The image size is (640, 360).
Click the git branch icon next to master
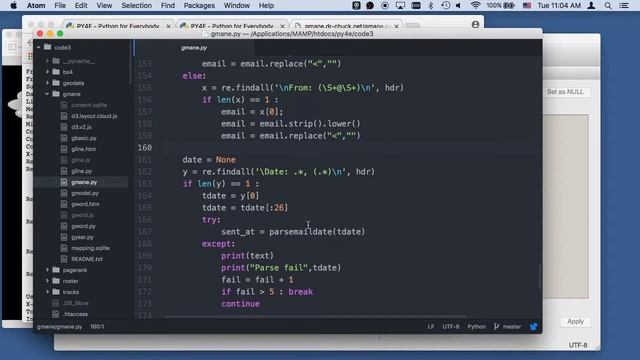coord(496,327)
